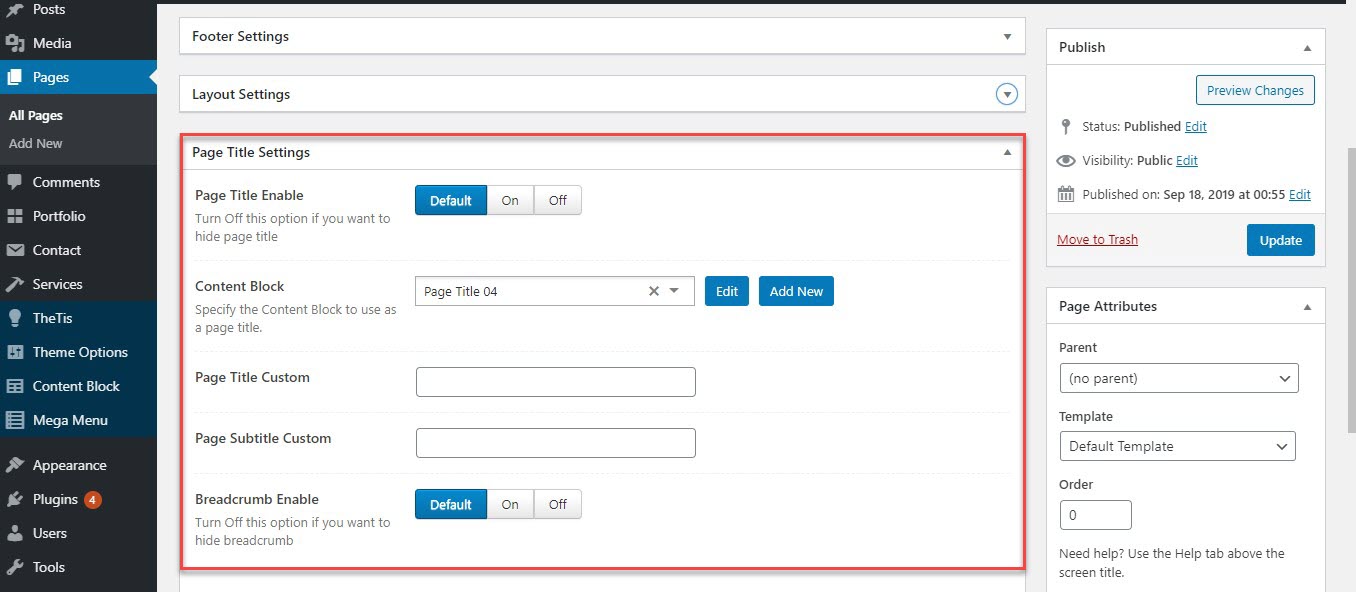This screenshot has width=1356, height=592.
Task: Open the Appearance menu
Action: (x=78, y=465)
